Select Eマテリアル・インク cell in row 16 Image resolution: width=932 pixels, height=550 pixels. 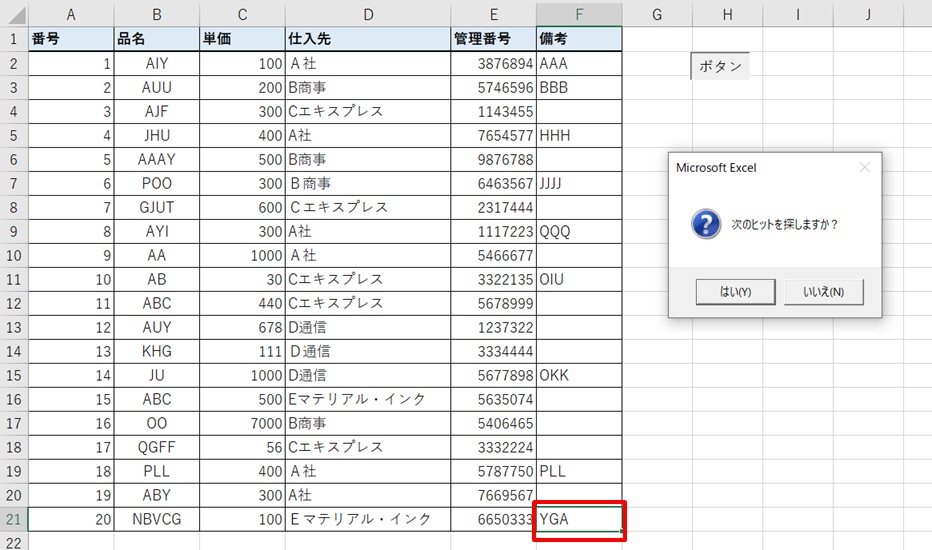coord(368,399)
